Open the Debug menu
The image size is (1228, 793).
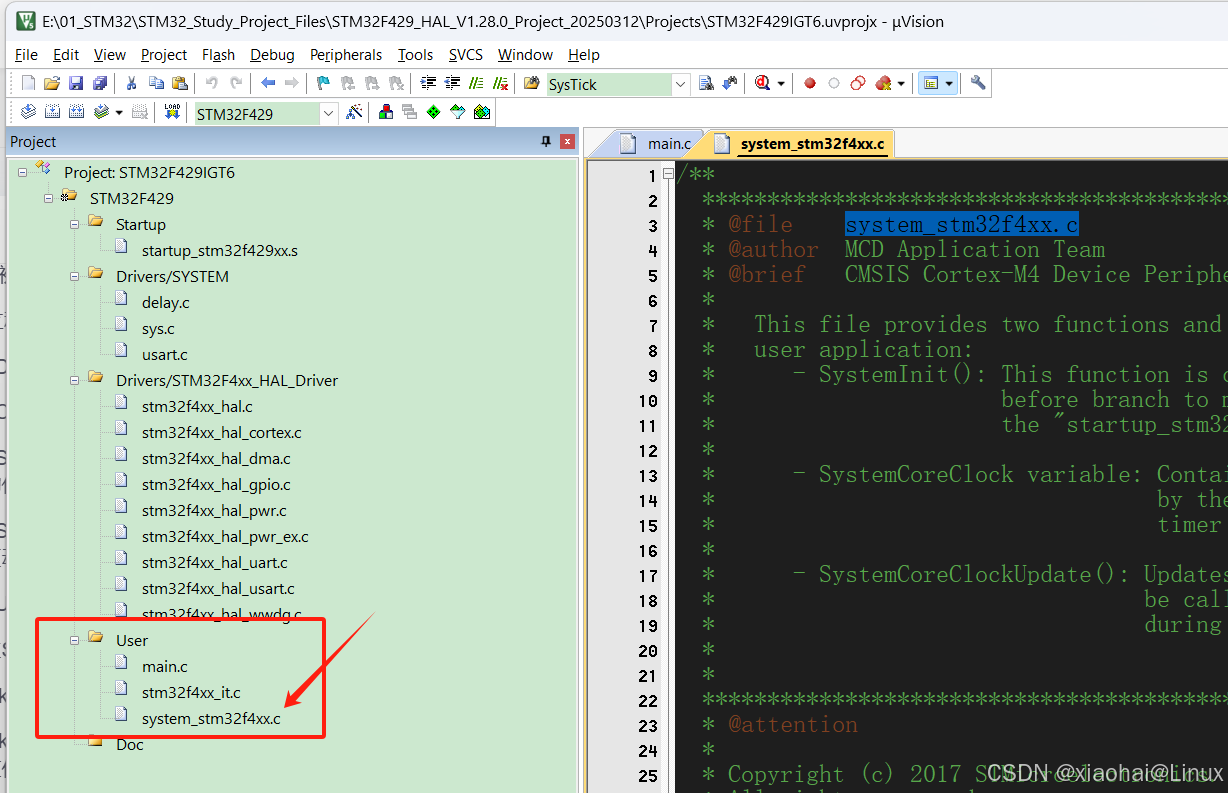point(272,54)
